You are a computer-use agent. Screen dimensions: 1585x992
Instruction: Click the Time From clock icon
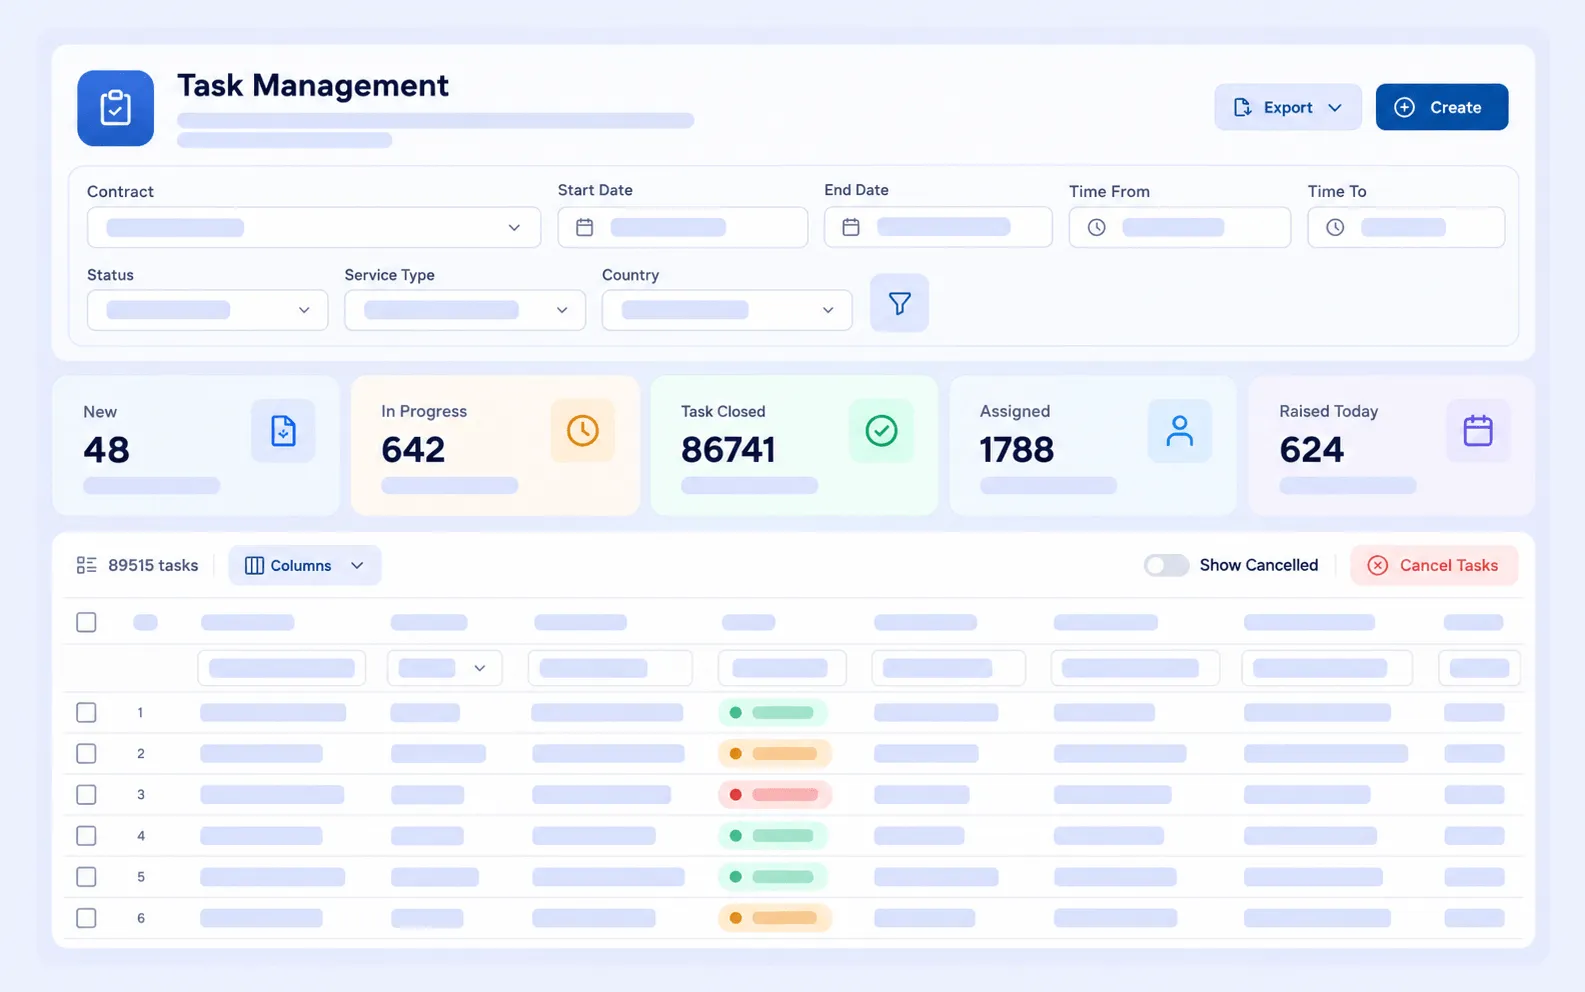click(x=1097, y=228)
